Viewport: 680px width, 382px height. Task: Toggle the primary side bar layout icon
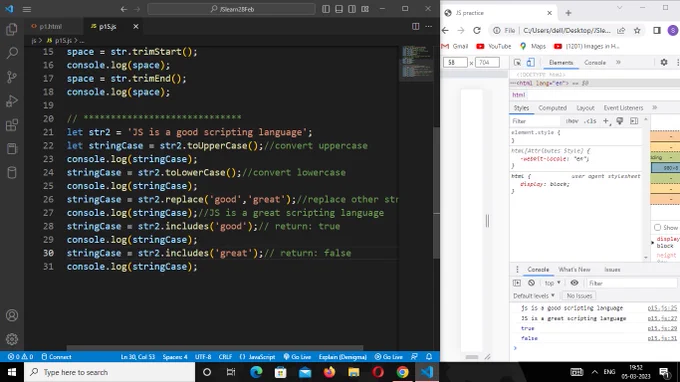click(x=326, y=9)
